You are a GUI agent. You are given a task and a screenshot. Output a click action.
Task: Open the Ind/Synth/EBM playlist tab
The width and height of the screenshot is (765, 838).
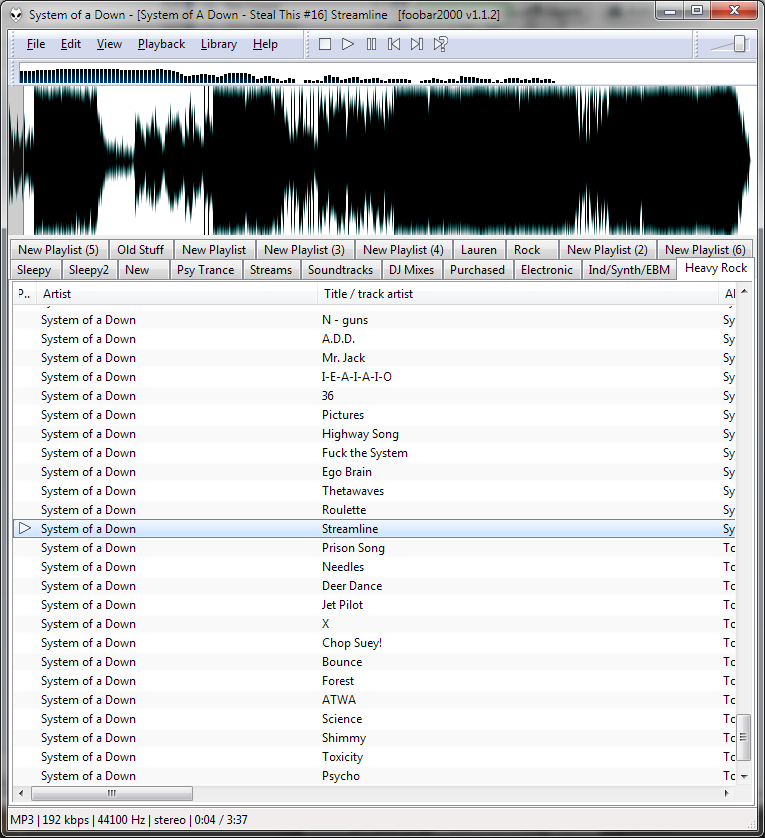point(629,270)
